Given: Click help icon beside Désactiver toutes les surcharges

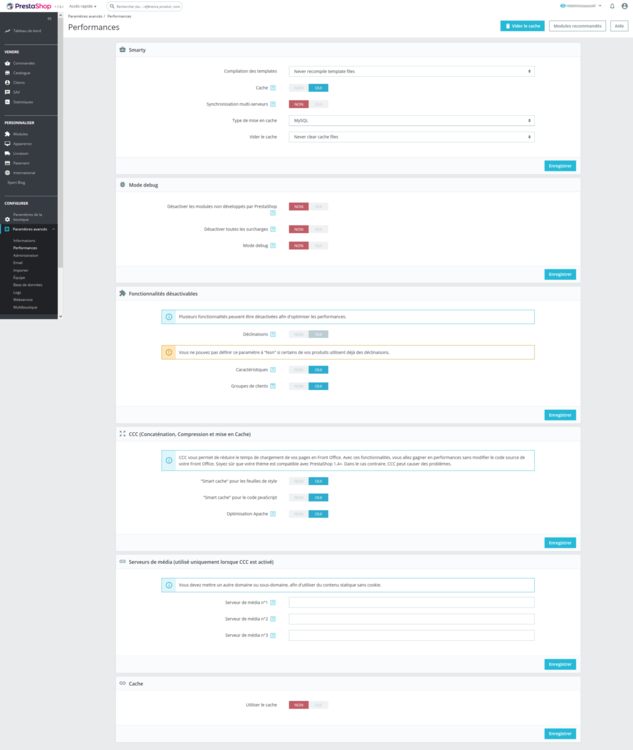Looking at the screenshot, I should (273, 229).
